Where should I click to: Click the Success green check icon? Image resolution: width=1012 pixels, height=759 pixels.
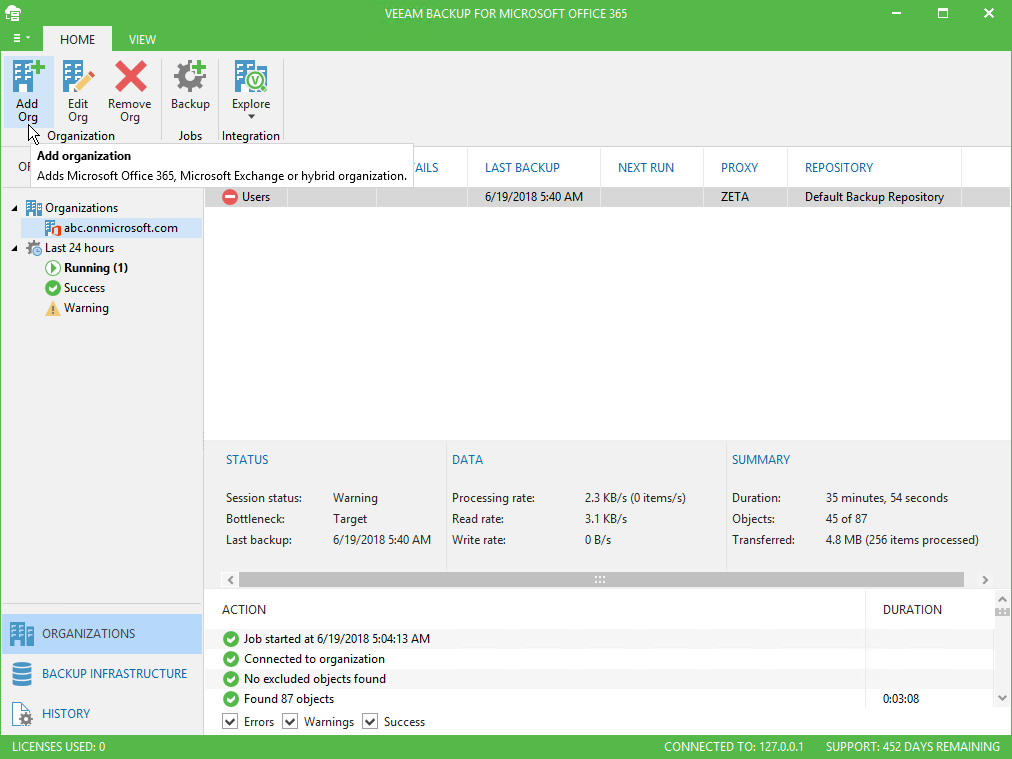(53, 288)
